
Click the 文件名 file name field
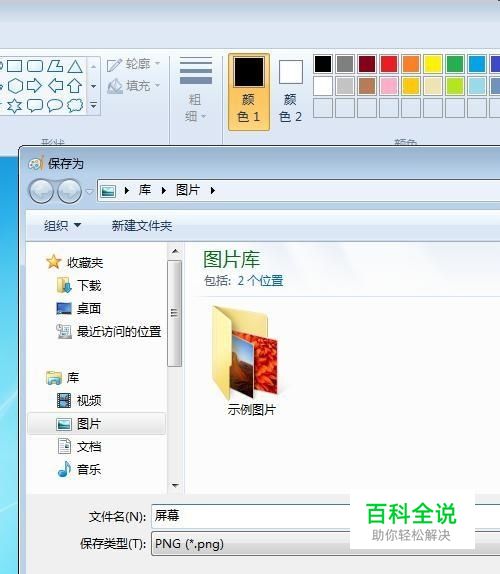[x=326, y=516]
